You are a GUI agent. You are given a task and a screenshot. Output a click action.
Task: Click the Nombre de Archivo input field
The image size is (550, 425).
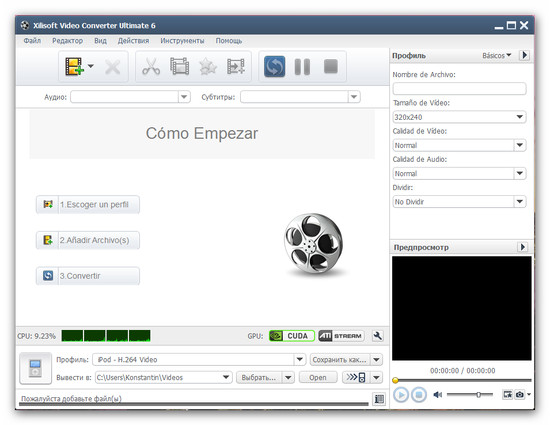click(x=460, y=88)
